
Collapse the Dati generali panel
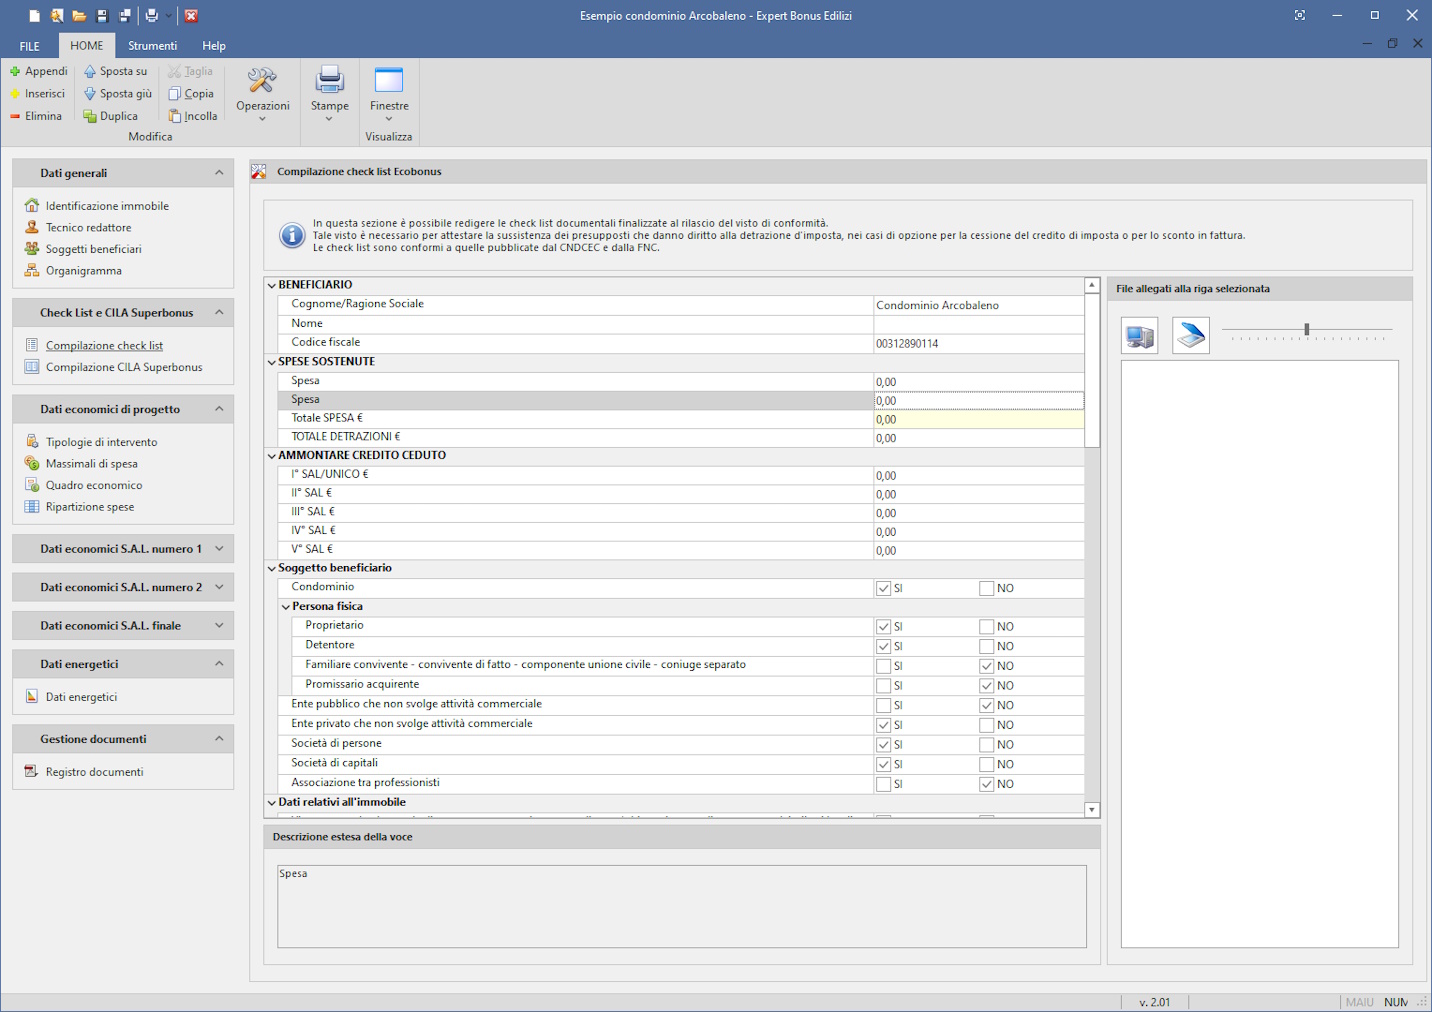219,173
